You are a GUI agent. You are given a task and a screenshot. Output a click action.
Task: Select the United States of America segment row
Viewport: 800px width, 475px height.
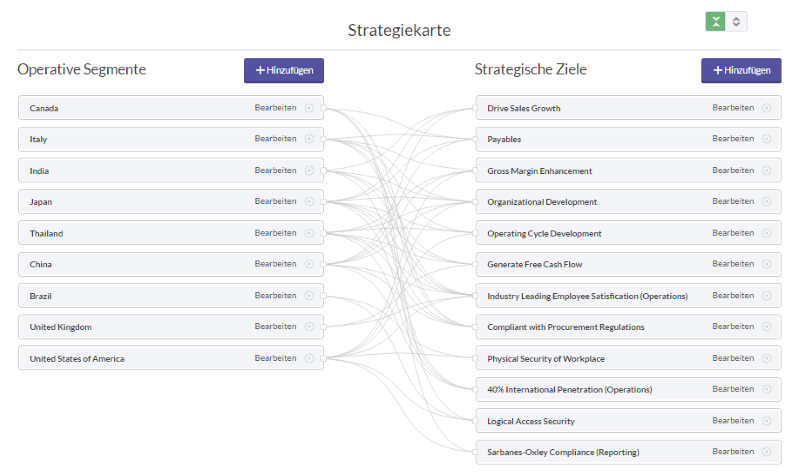171,358
